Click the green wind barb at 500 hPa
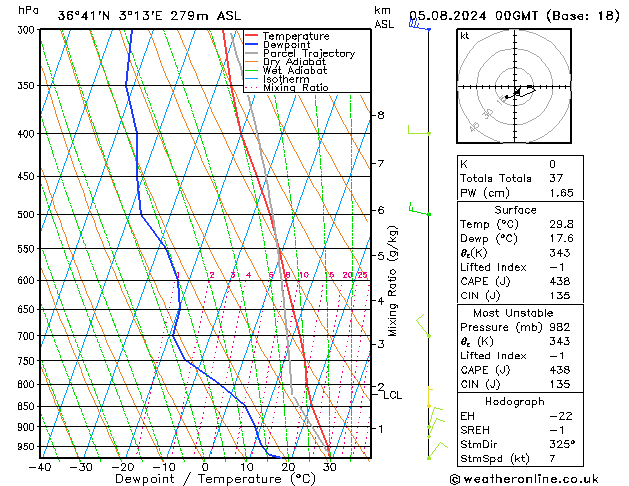The width and height of the screenshot is (629, 486). click(420, 209)
